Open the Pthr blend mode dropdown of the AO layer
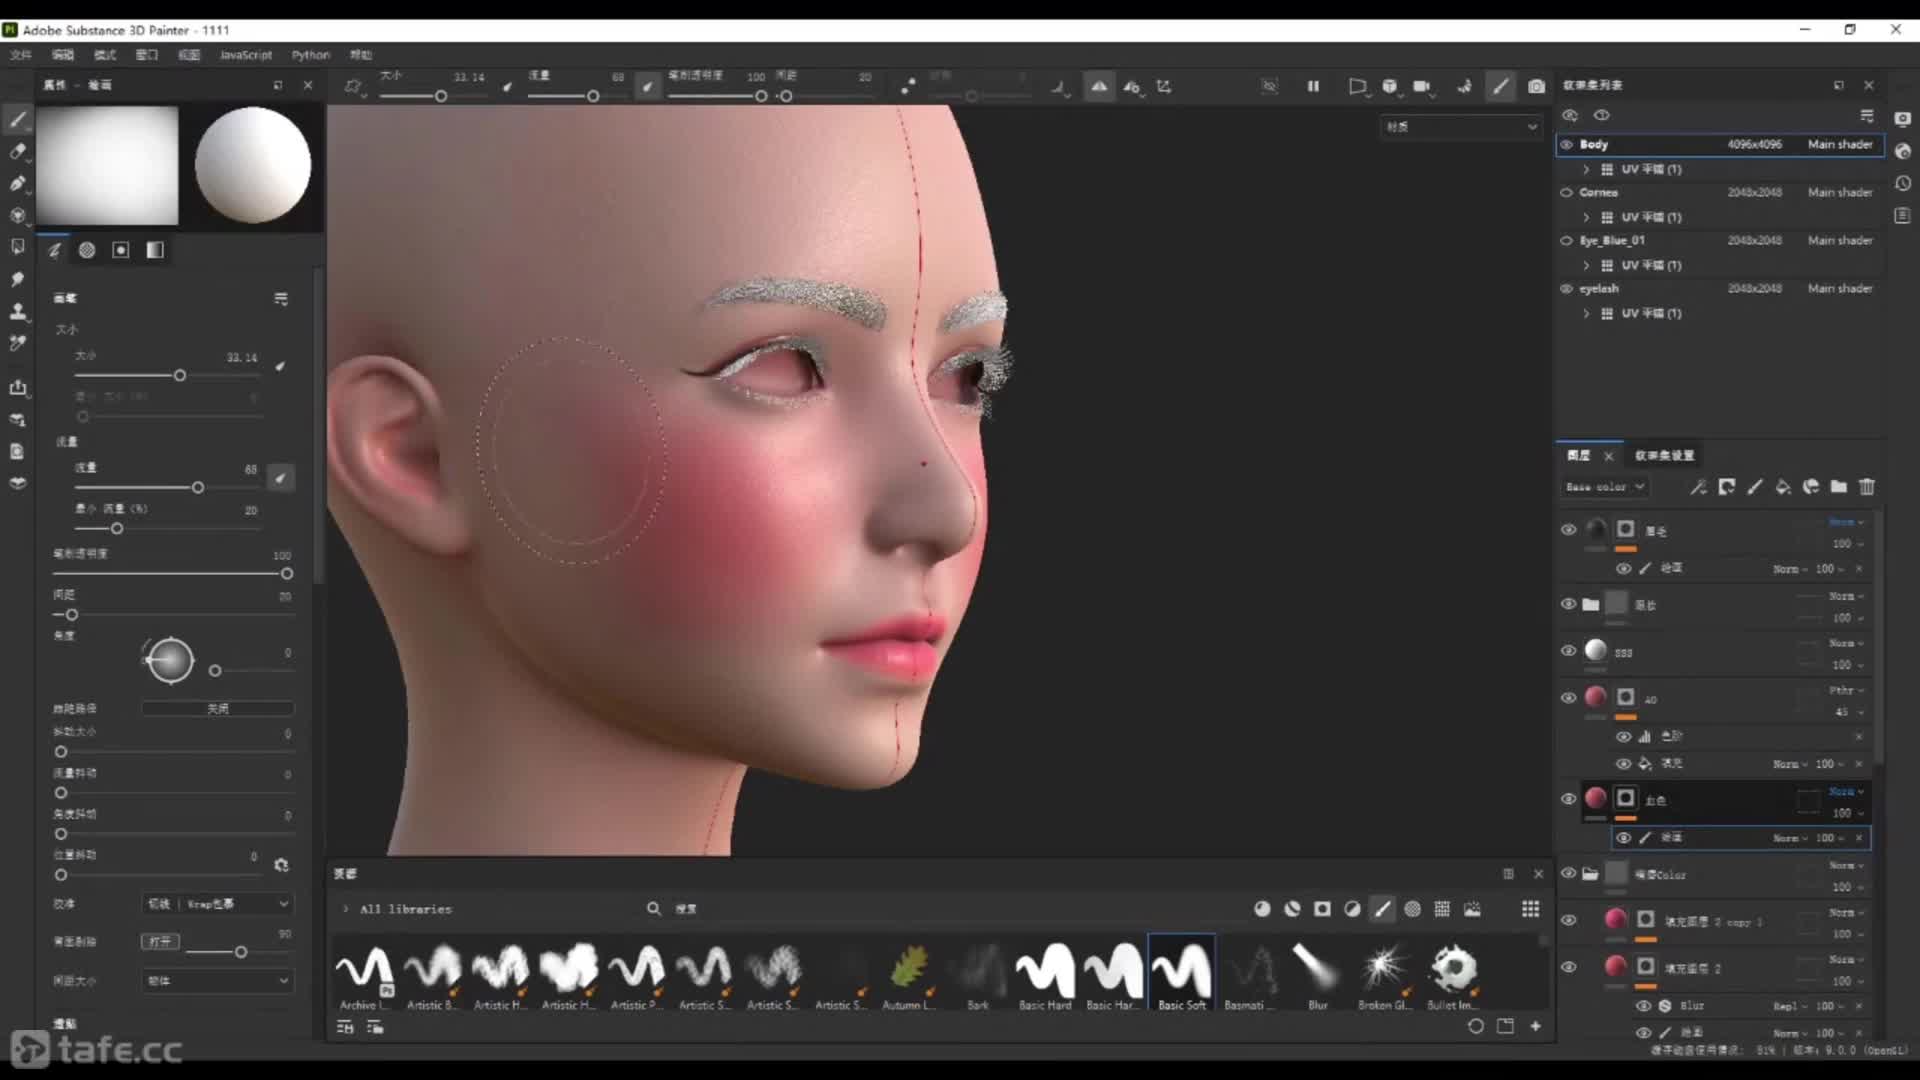 tap(1846, 691)
